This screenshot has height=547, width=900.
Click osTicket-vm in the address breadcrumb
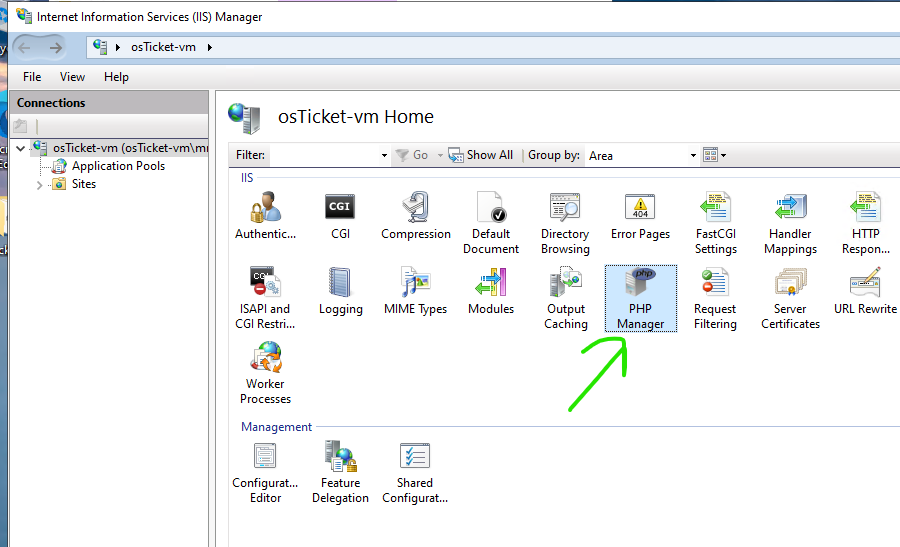pyautogui.click(x=163, y=47)
